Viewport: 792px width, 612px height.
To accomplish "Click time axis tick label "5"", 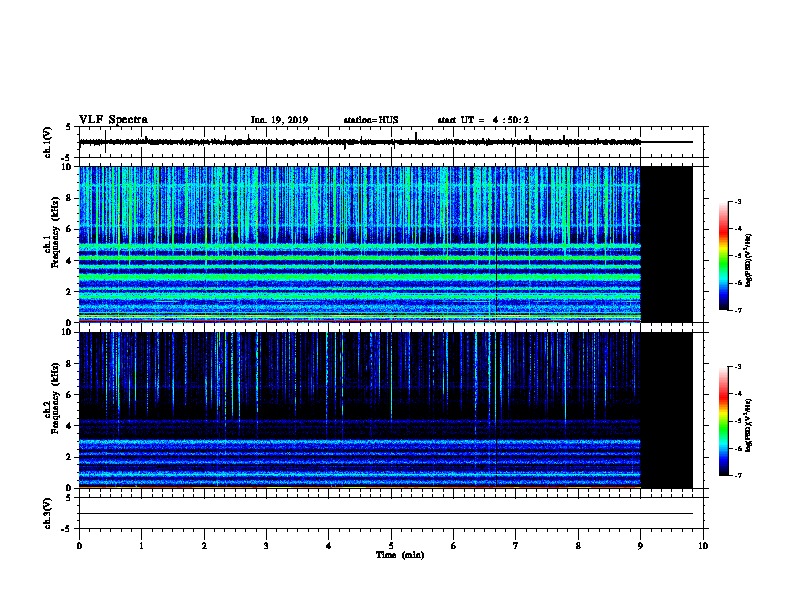I will click(x=391, y=545).
